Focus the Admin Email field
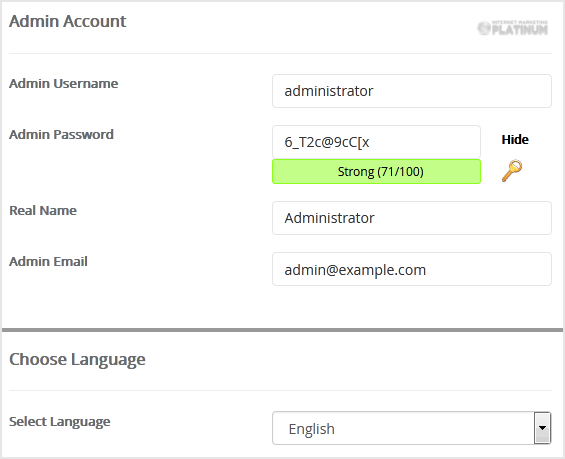 (x=412, y=269)
